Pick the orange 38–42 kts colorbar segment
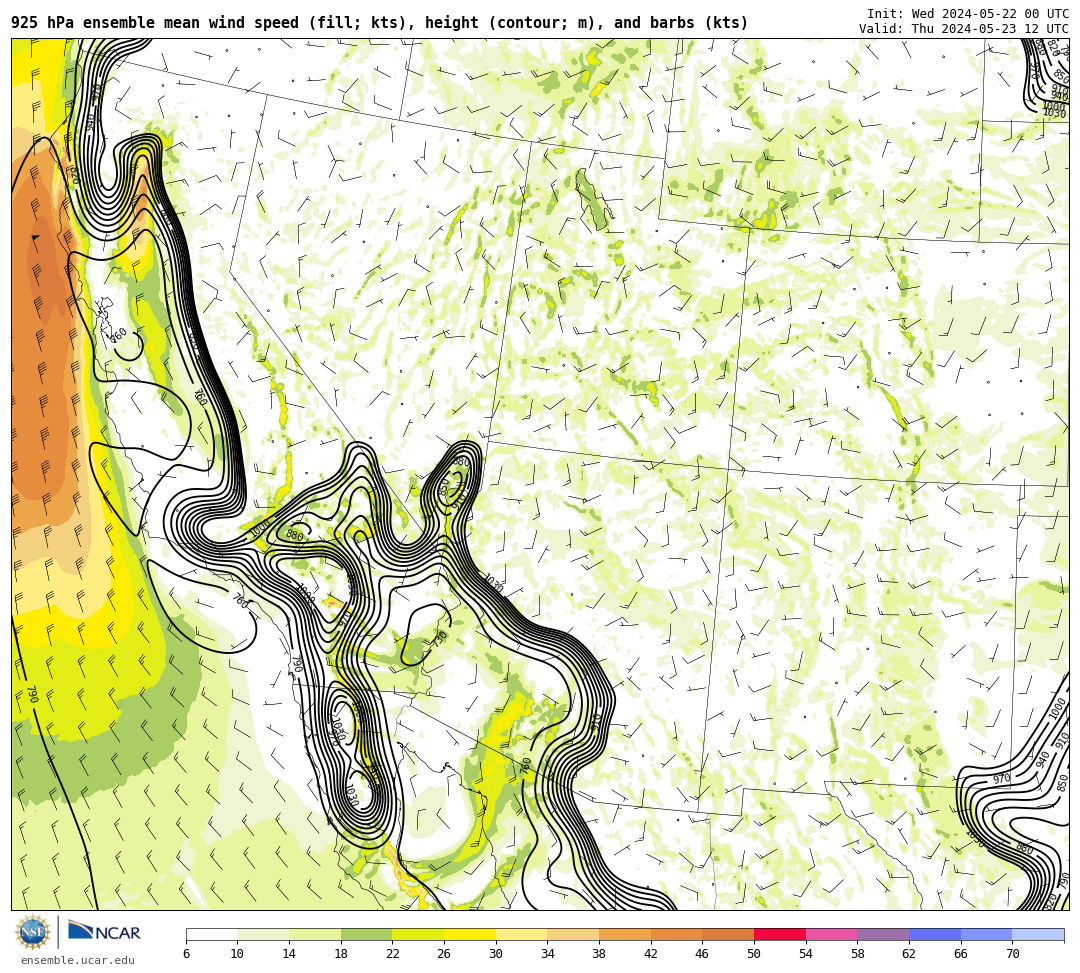This screenshot has width=1080, height=973. click(x=625, y=934)
